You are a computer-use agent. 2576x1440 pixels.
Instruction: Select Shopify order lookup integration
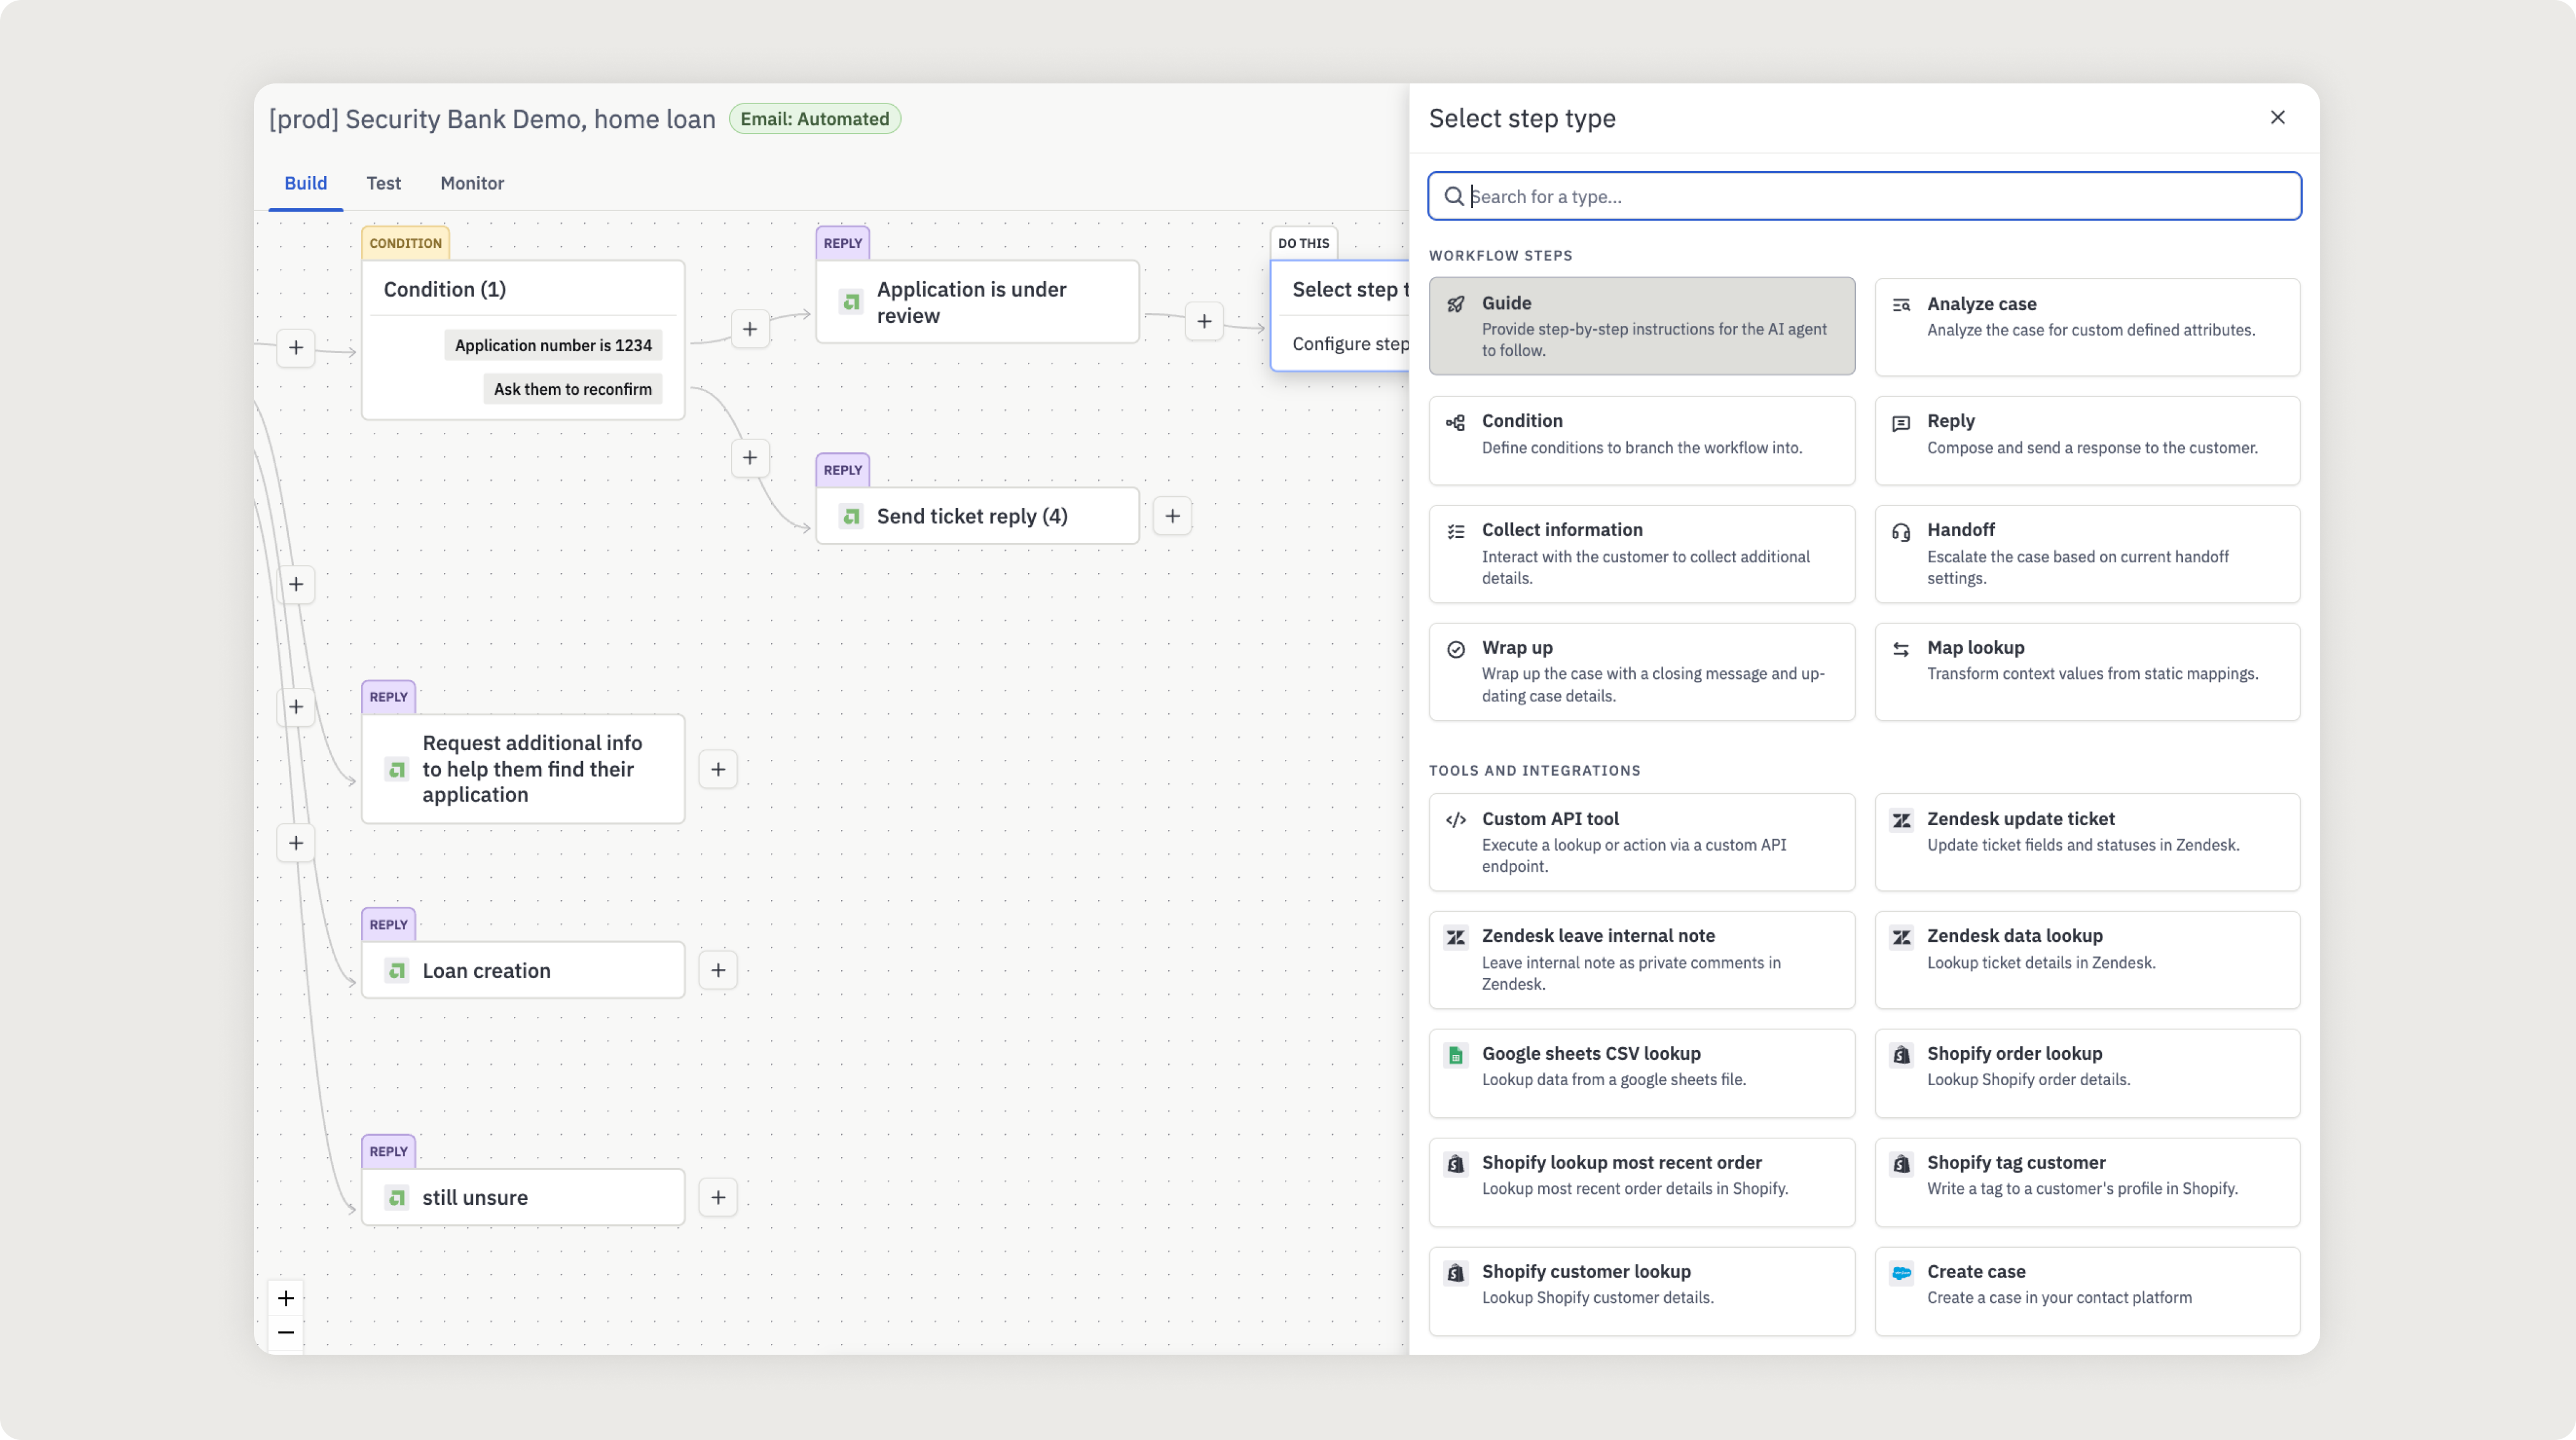[x=2086, y=1072]
